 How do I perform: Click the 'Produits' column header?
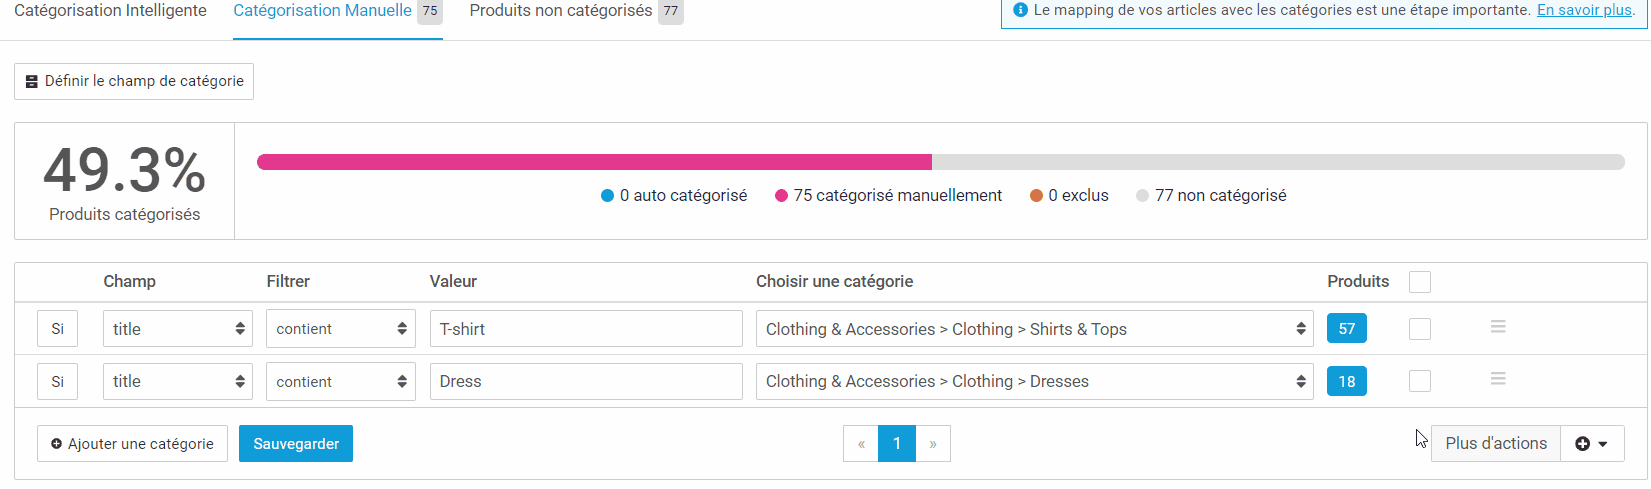click(1358, 282)
